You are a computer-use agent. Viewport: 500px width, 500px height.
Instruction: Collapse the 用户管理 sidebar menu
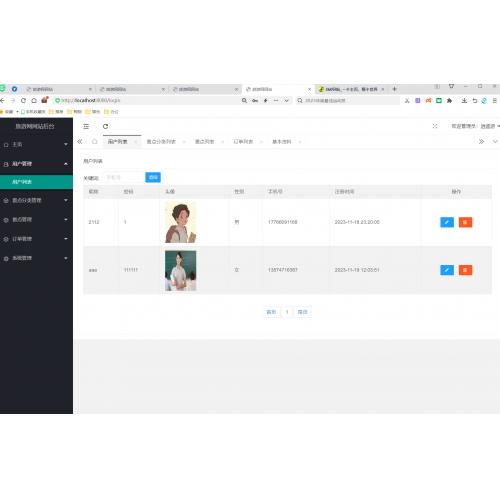36,164
